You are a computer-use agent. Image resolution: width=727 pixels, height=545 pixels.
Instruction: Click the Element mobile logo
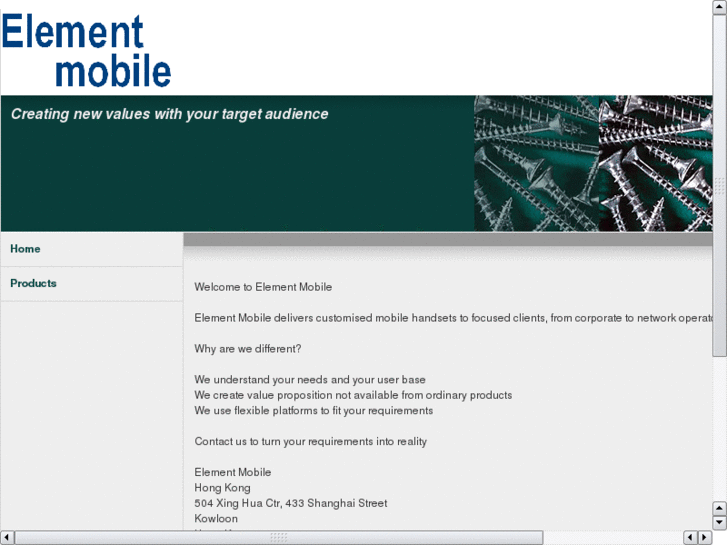(86, 50)
